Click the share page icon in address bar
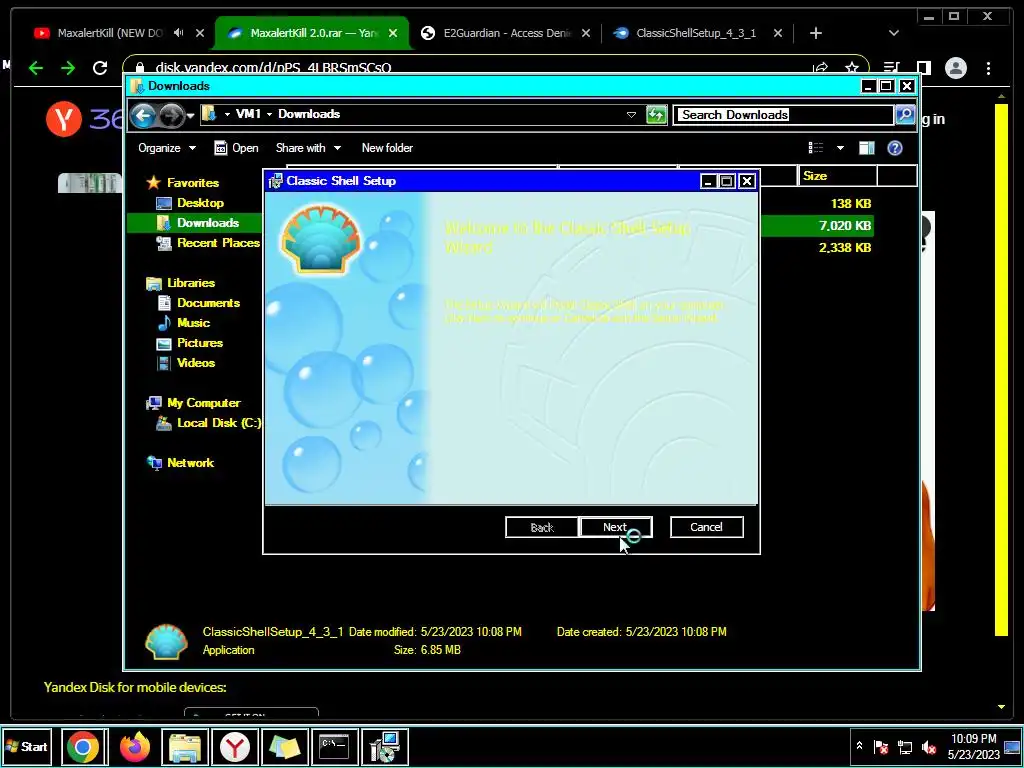The image size is (1024, 768). tap(820, 68)
